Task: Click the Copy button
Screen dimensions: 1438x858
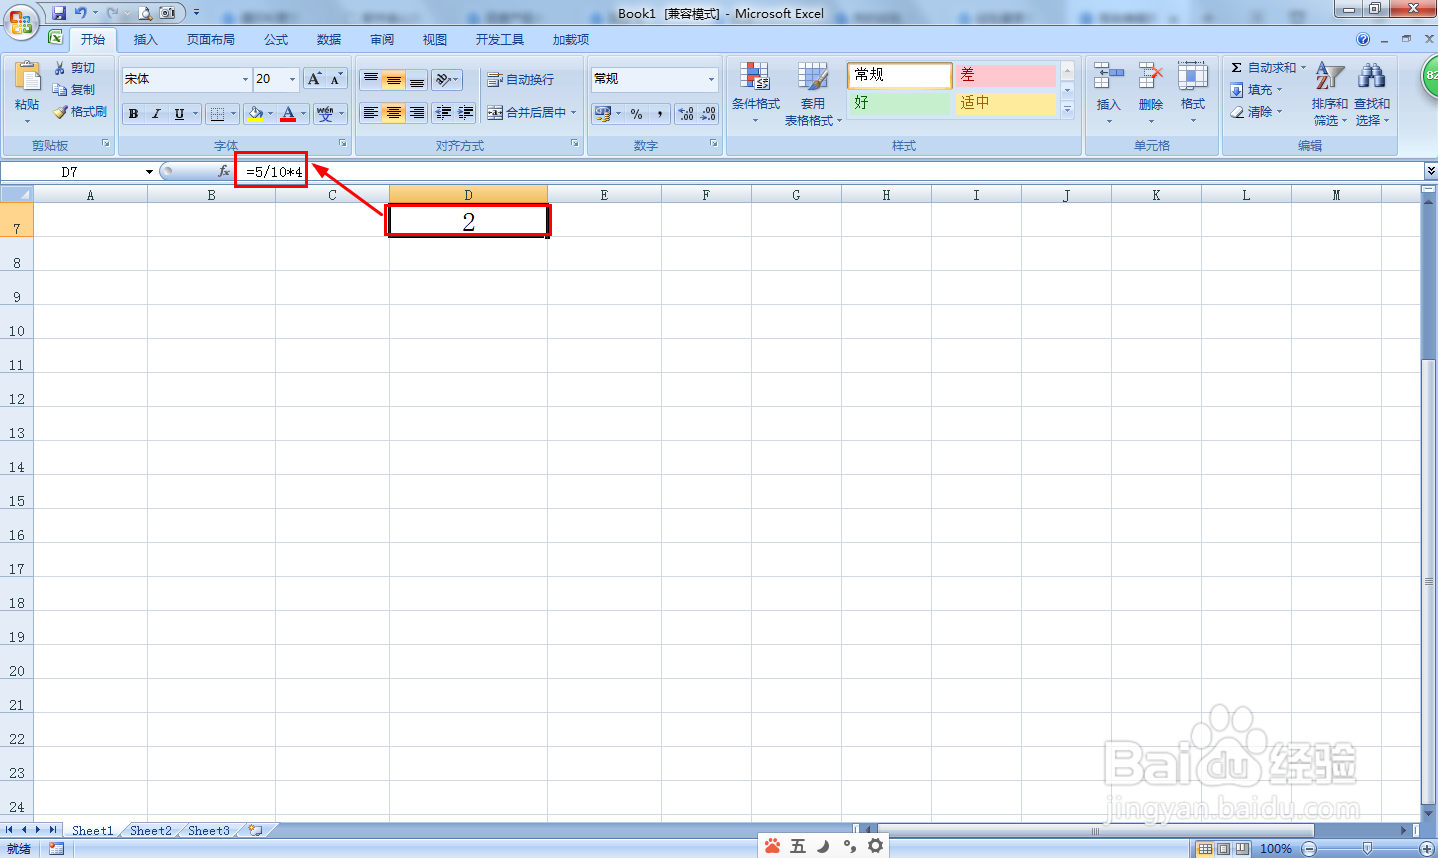Action: (x=75, y=90)
